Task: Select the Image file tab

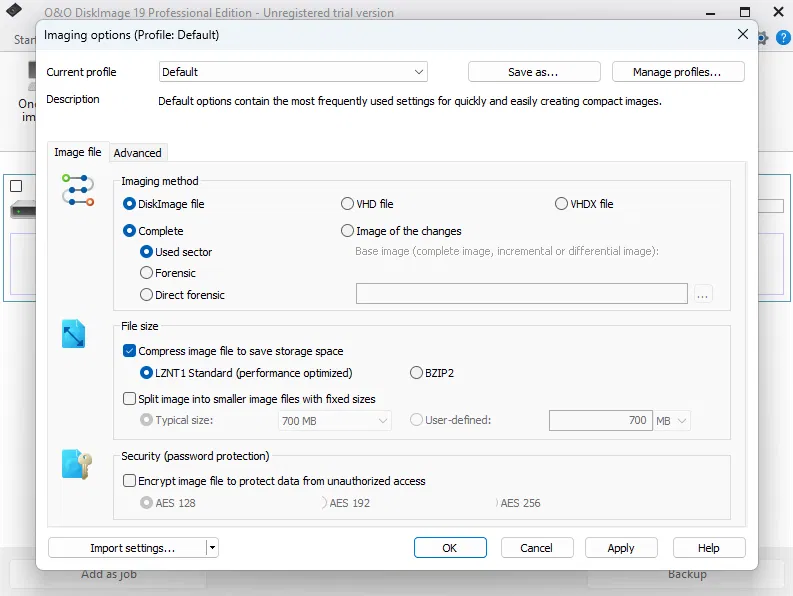Action: coord(77,153)
